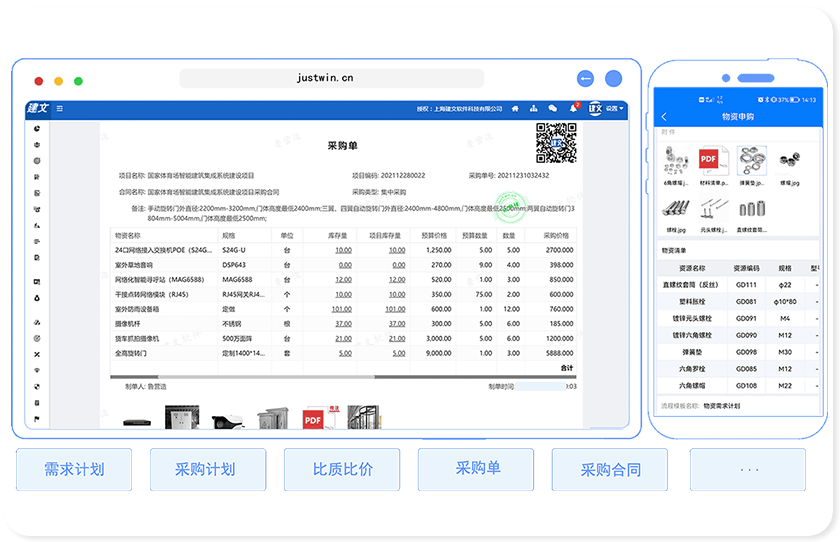Open the home icon in the top bar
Image resolution: width=840 pixels, height=542 pixels.
[515, 109]
